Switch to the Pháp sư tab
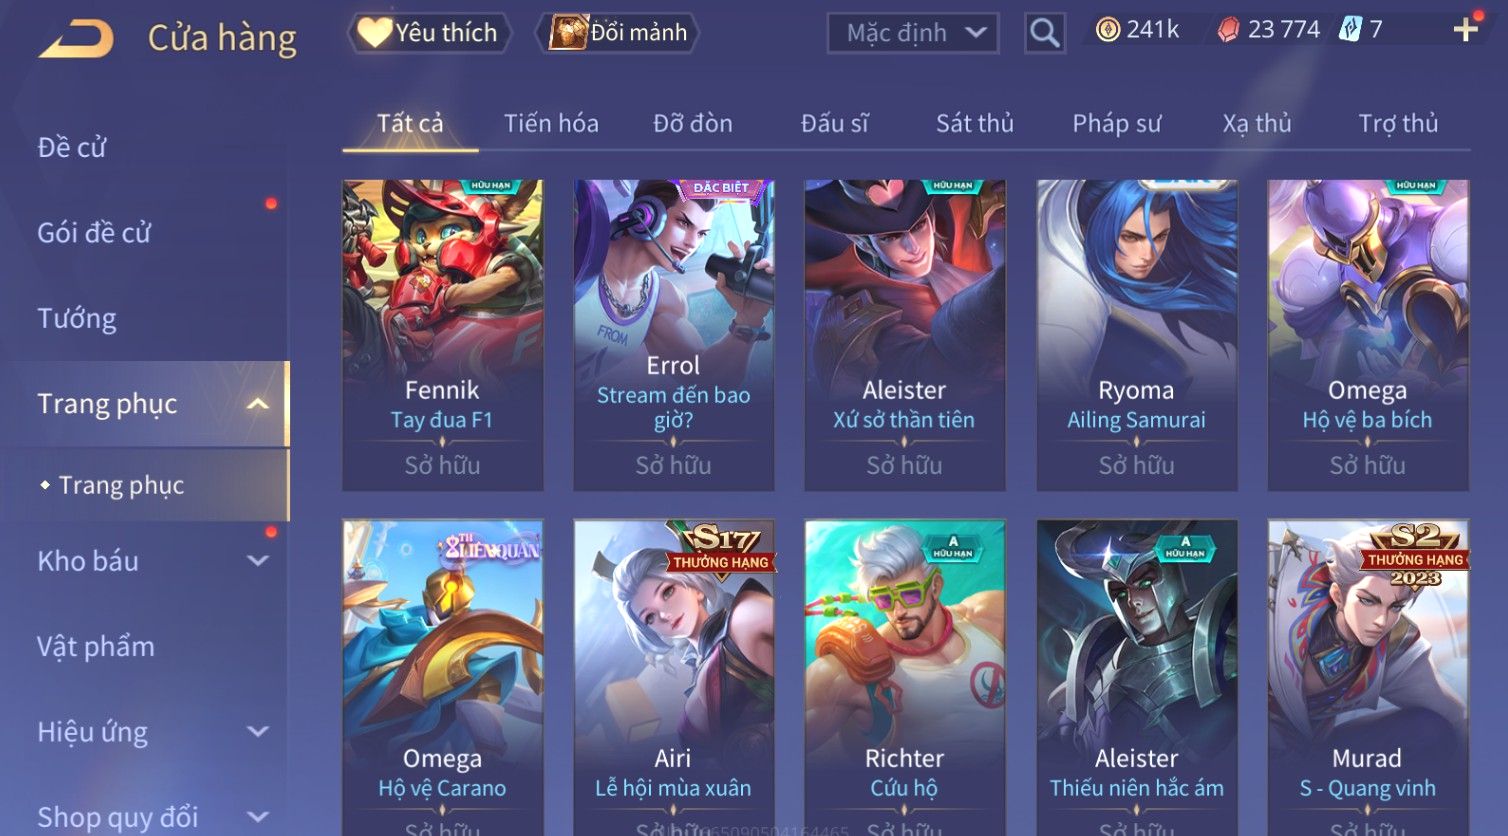The width and height of the screenshot is (1508, 836). [1117, 123]
